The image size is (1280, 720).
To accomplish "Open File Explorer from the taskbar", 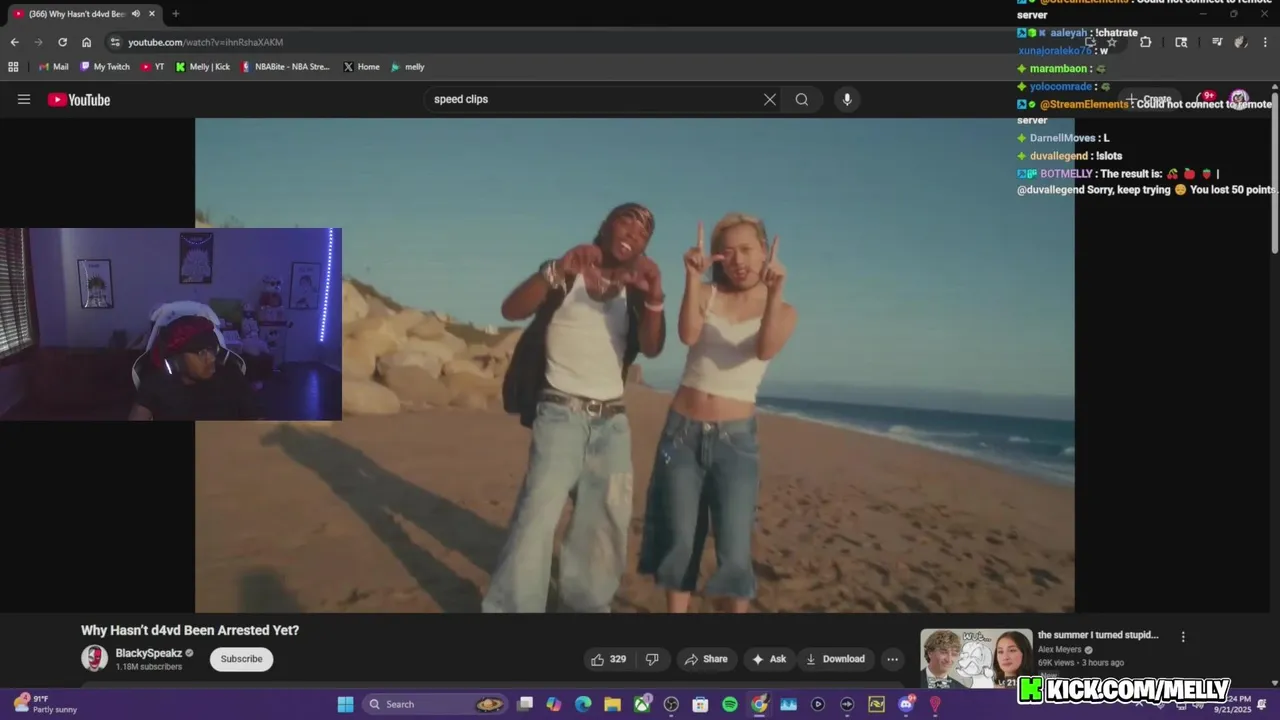I will click(612, 704).
